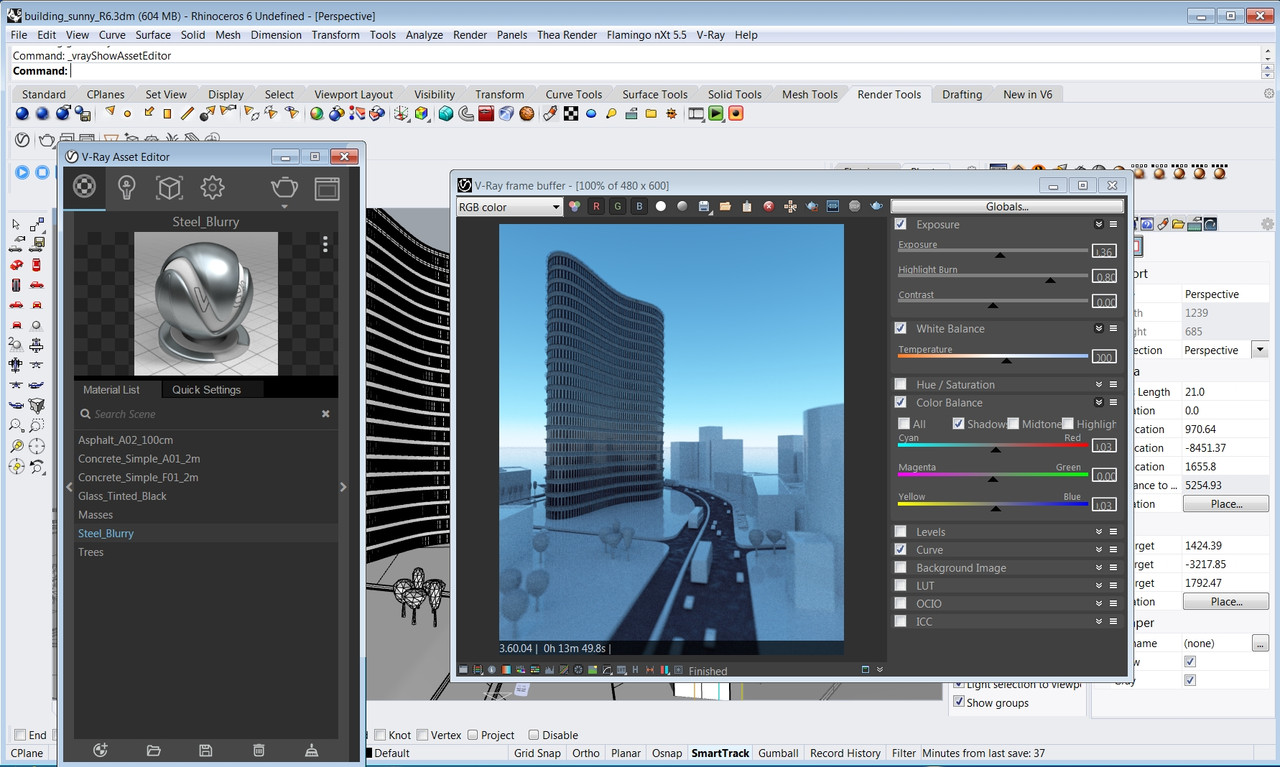1280x767 pixels.
Task: Open material preview three-dot options menu
Action: (325, 244)
